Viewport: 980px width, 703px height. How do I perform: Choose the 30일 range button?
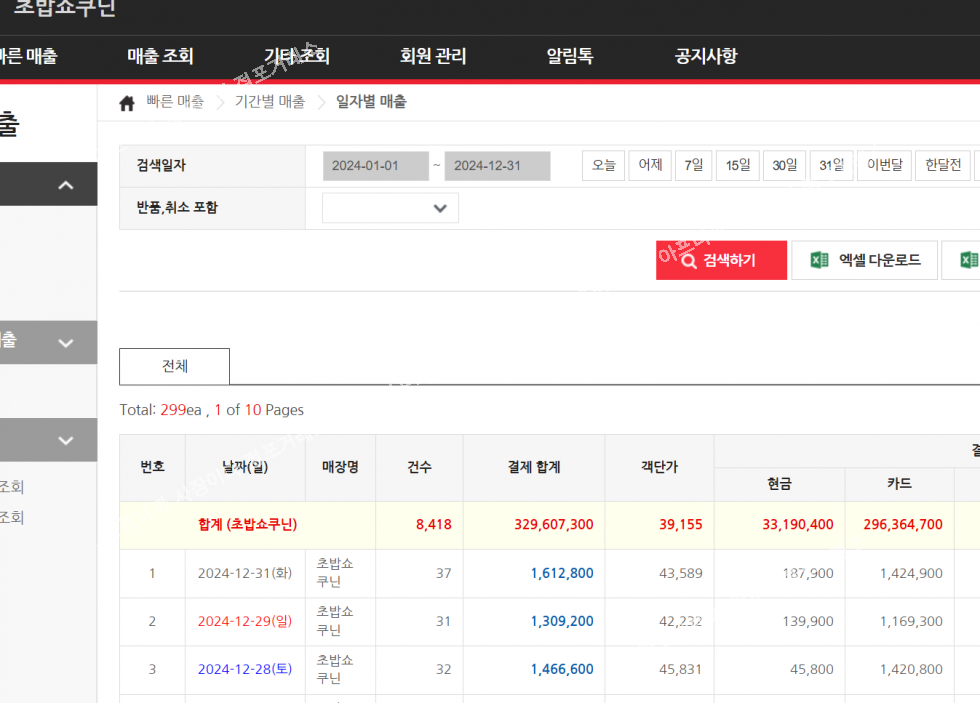[784, 166]
